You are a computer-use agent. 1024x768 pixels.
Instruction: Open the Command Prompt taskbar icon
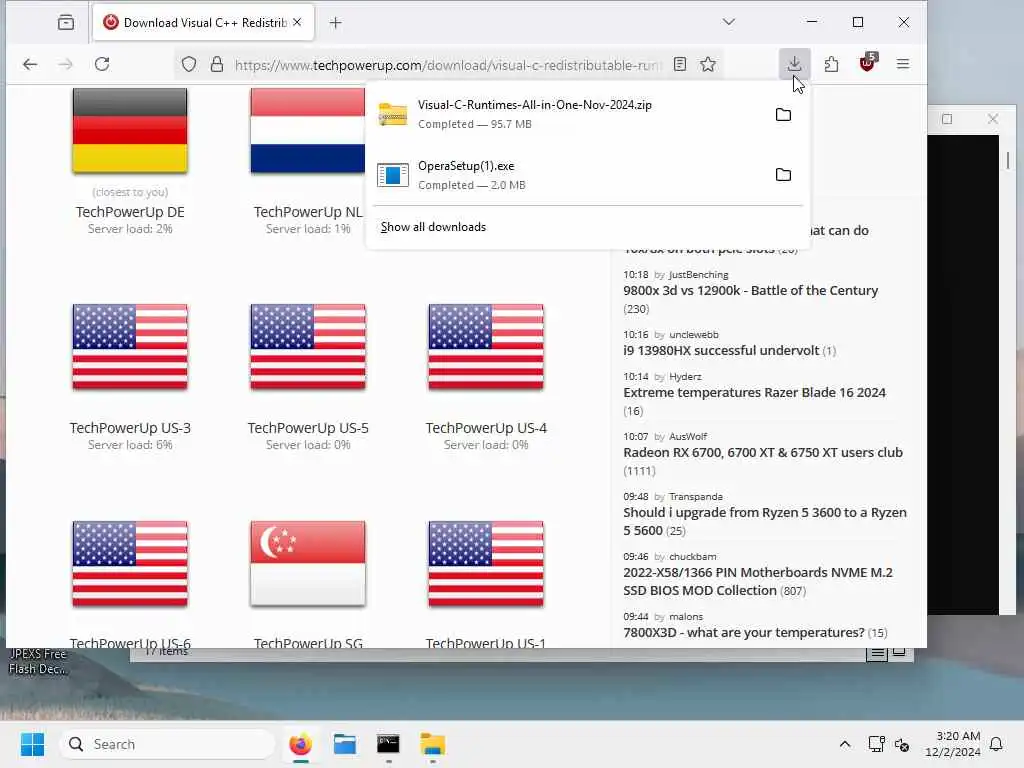[x=388, y=744]
